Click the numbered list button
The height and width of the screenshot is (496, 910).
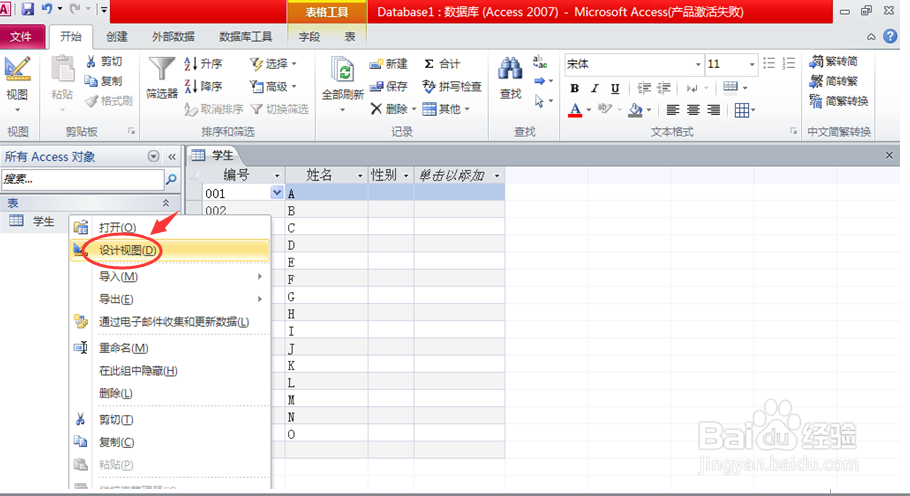789,63
